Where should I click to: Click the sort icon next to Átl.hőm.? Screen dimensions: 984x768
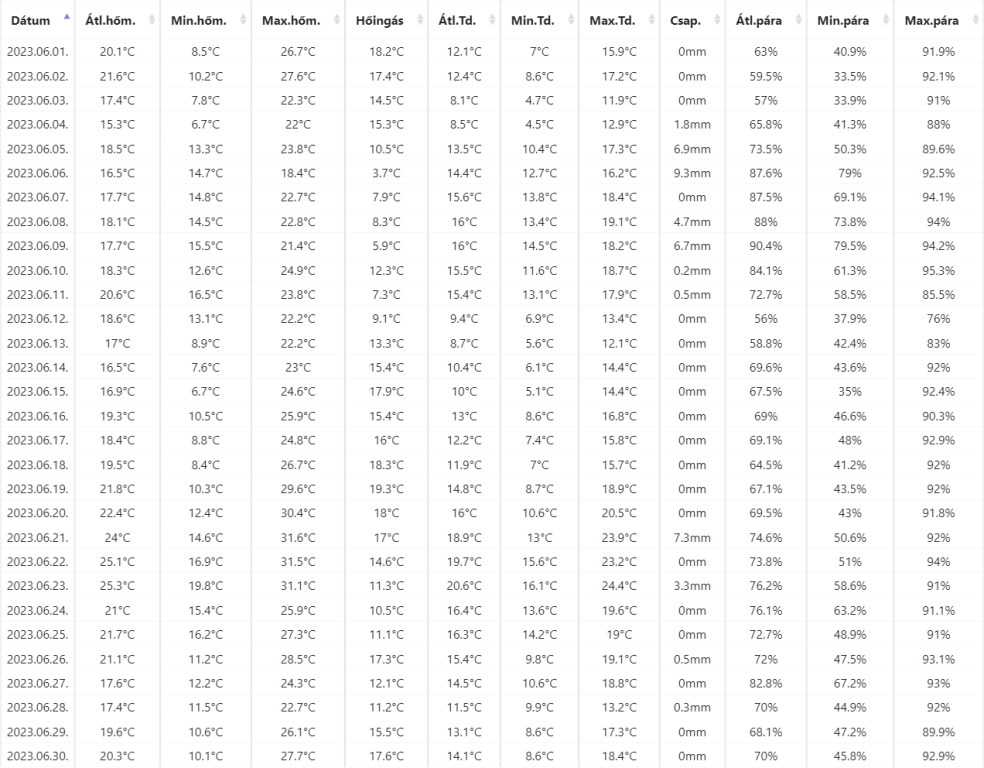tap(152, 20)
